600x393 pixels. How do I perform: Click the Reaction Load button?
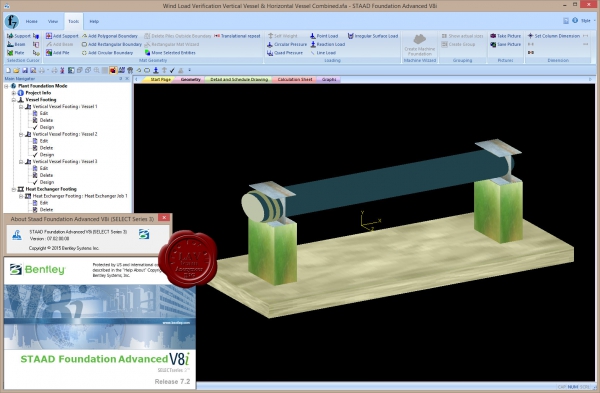(328, 44)
